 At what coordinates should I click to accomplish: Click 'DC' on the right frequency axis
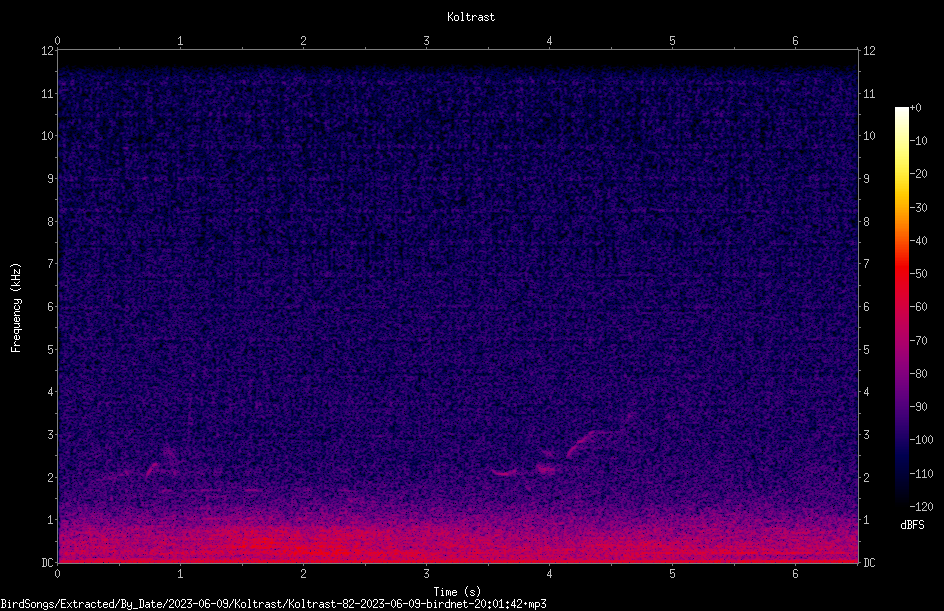click(x=869, y=563)
